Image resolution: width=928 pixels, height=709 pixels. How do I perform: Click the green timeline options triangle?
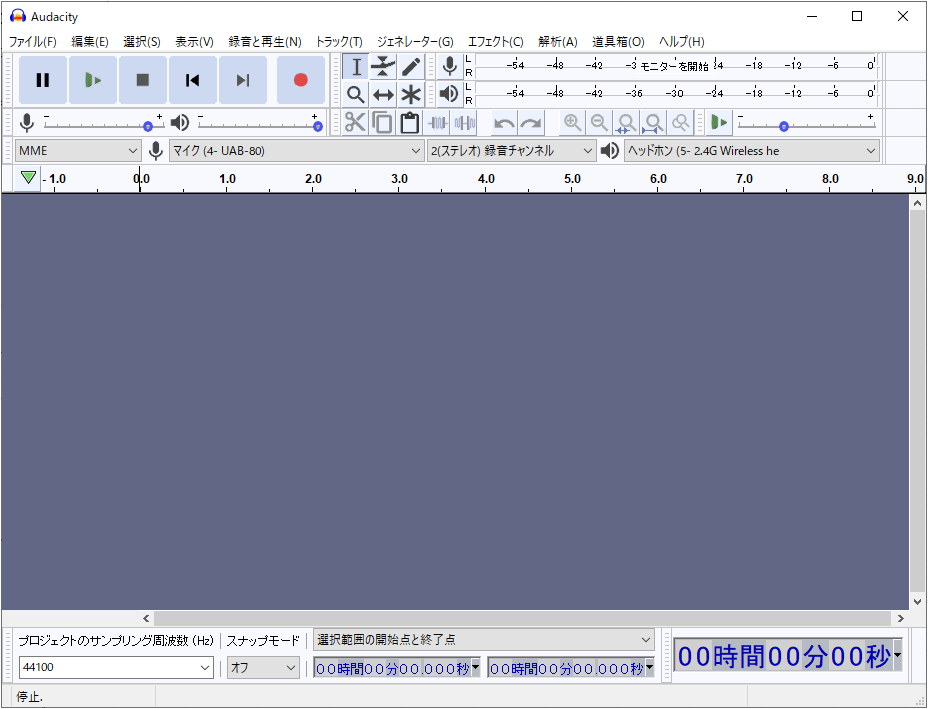coord(28,178)
